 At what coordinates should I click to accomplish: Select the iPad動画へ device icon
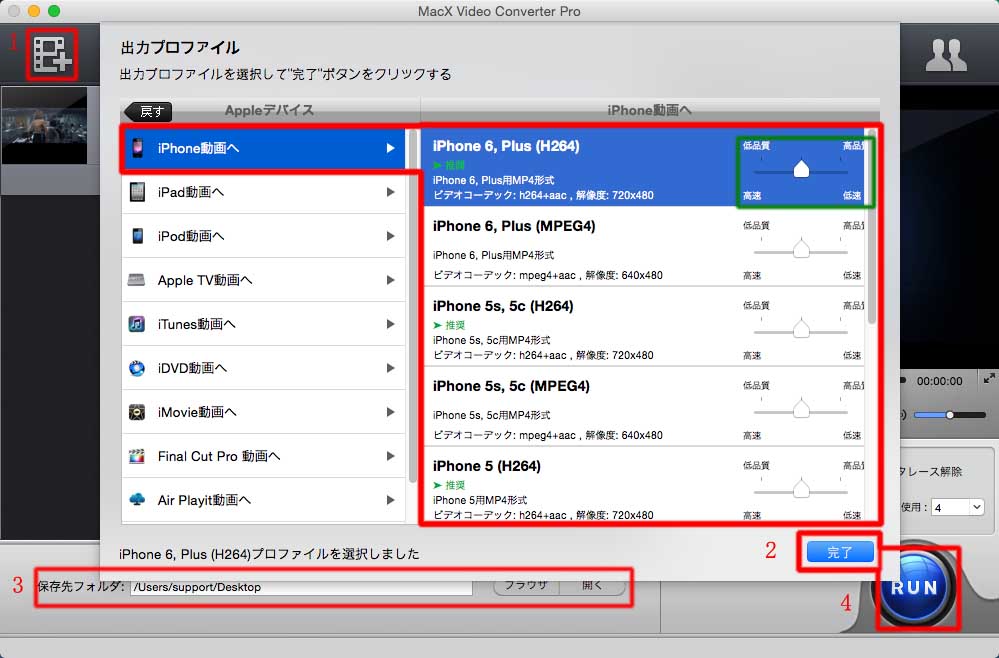point(137,192)
